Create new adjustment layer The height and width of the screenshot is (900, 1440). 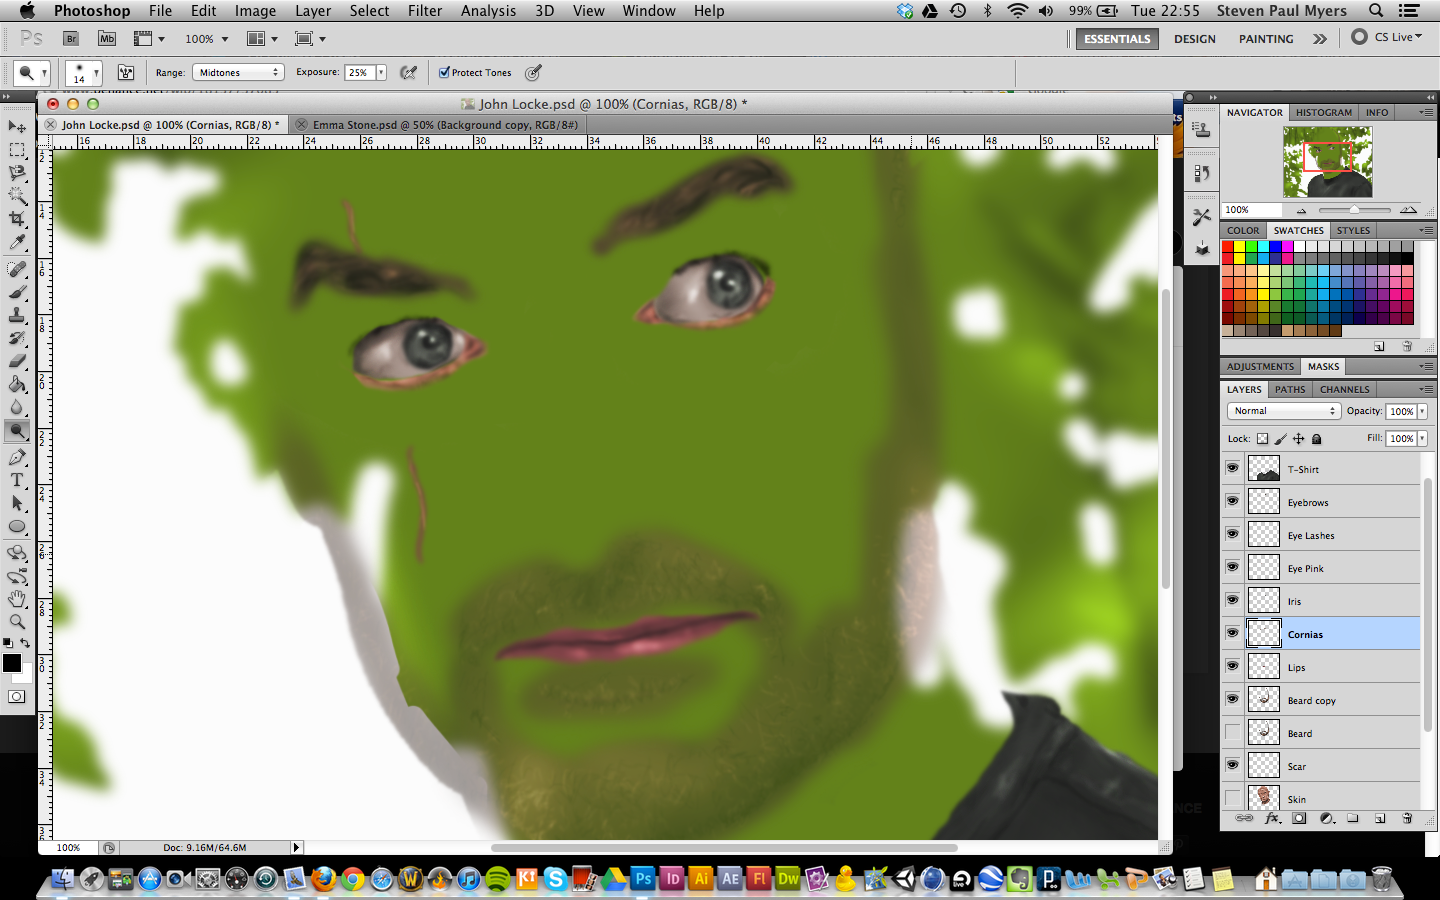coord(1327,818)
